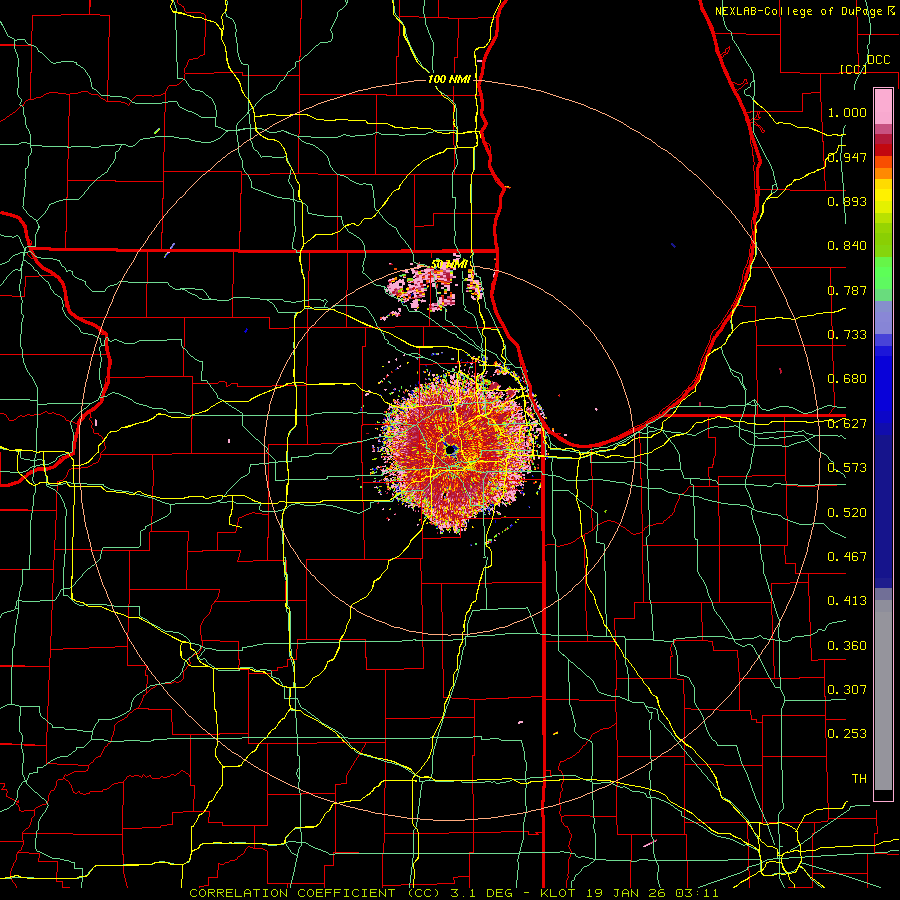
Task: Click the Correlation Coefficient KLOT title caption
Action: (453, 893)
